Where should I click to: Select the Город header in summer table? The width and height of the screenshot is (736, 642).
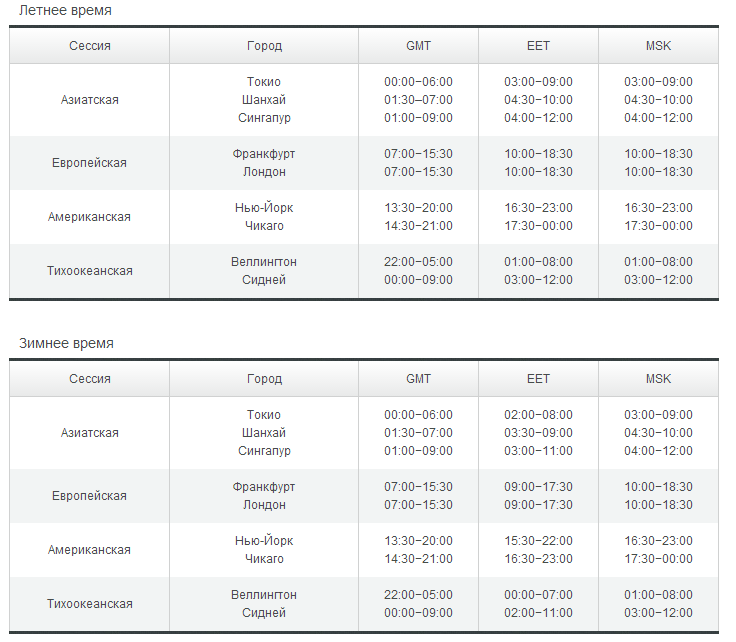(264, 46)
